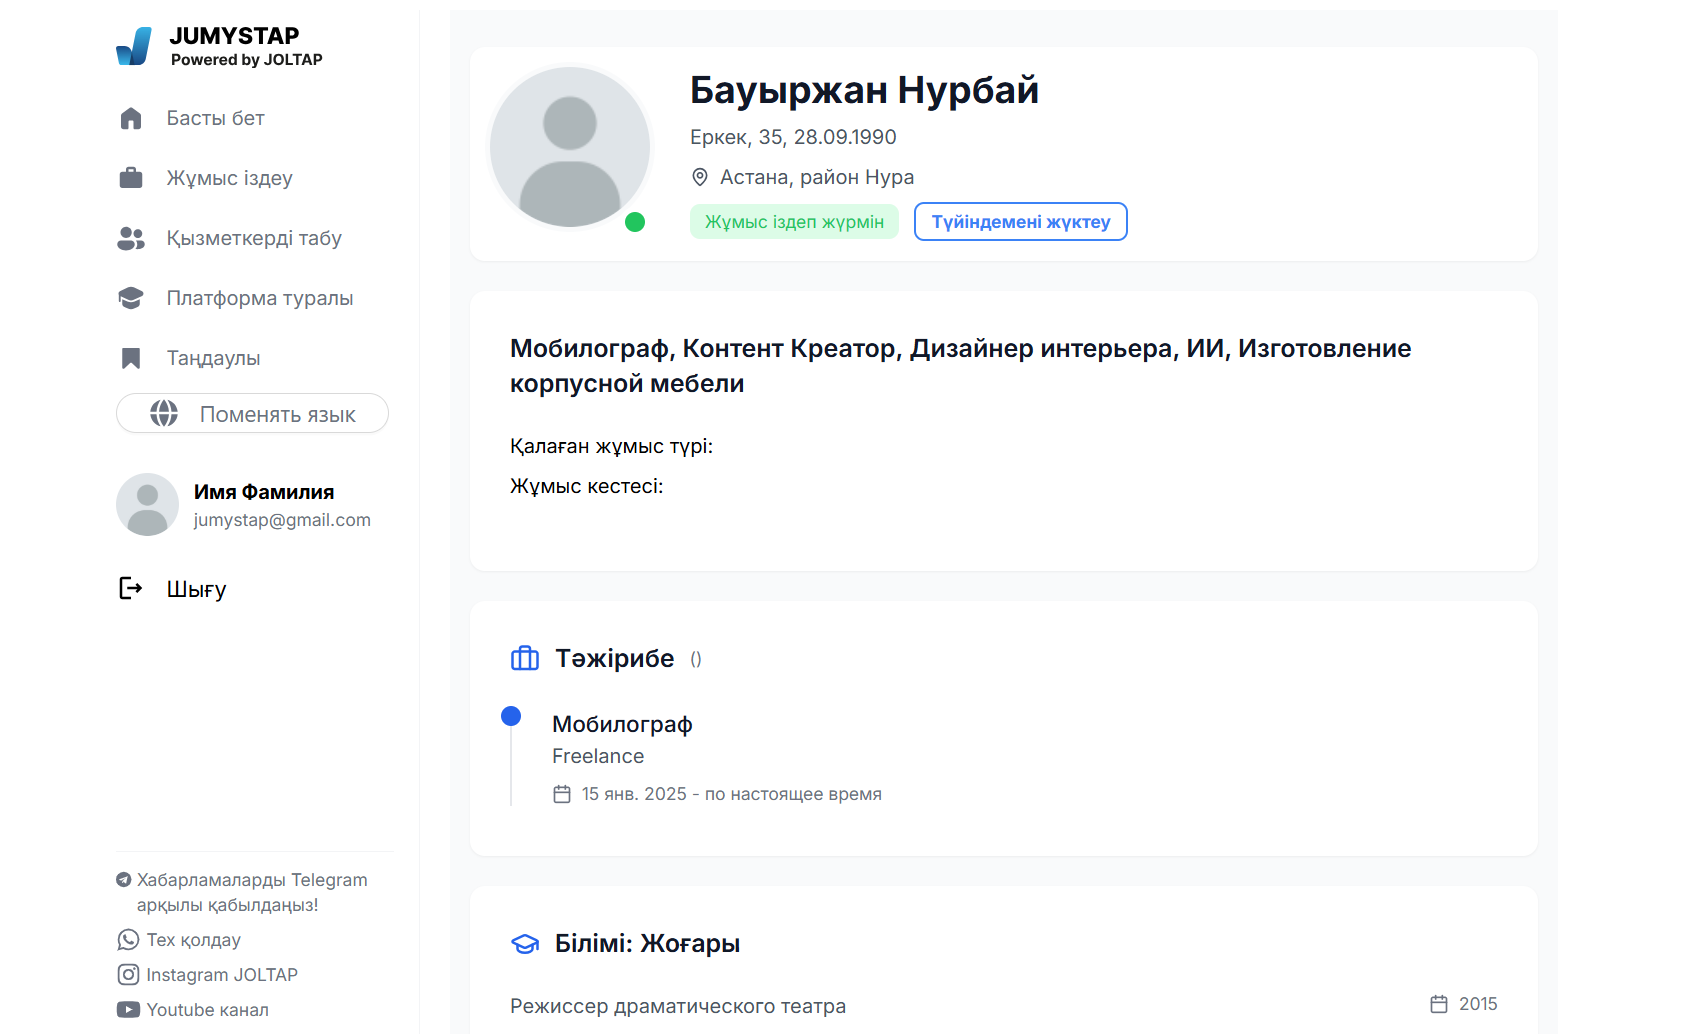Click Білімі: Жоғары heading

(x=647, y=944)
